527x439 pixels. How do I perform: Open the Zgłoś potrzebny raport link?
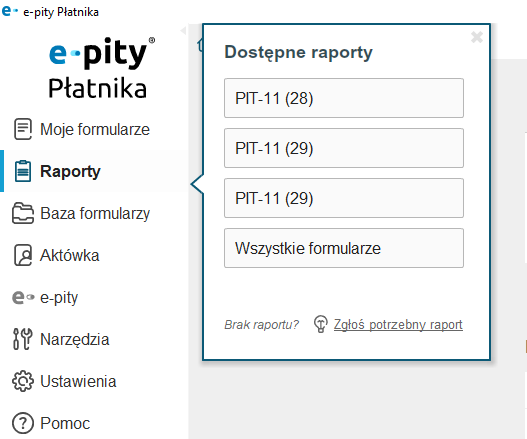[x=398, y=325]
